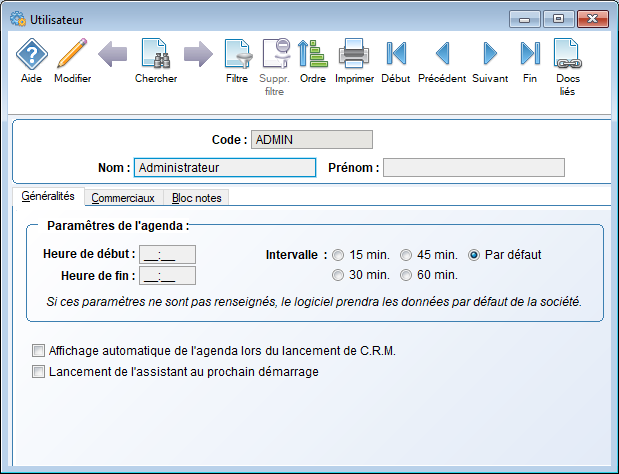Go to the Suivant record
This screenshot has height=474, width=619.
[x=489, y=58]
